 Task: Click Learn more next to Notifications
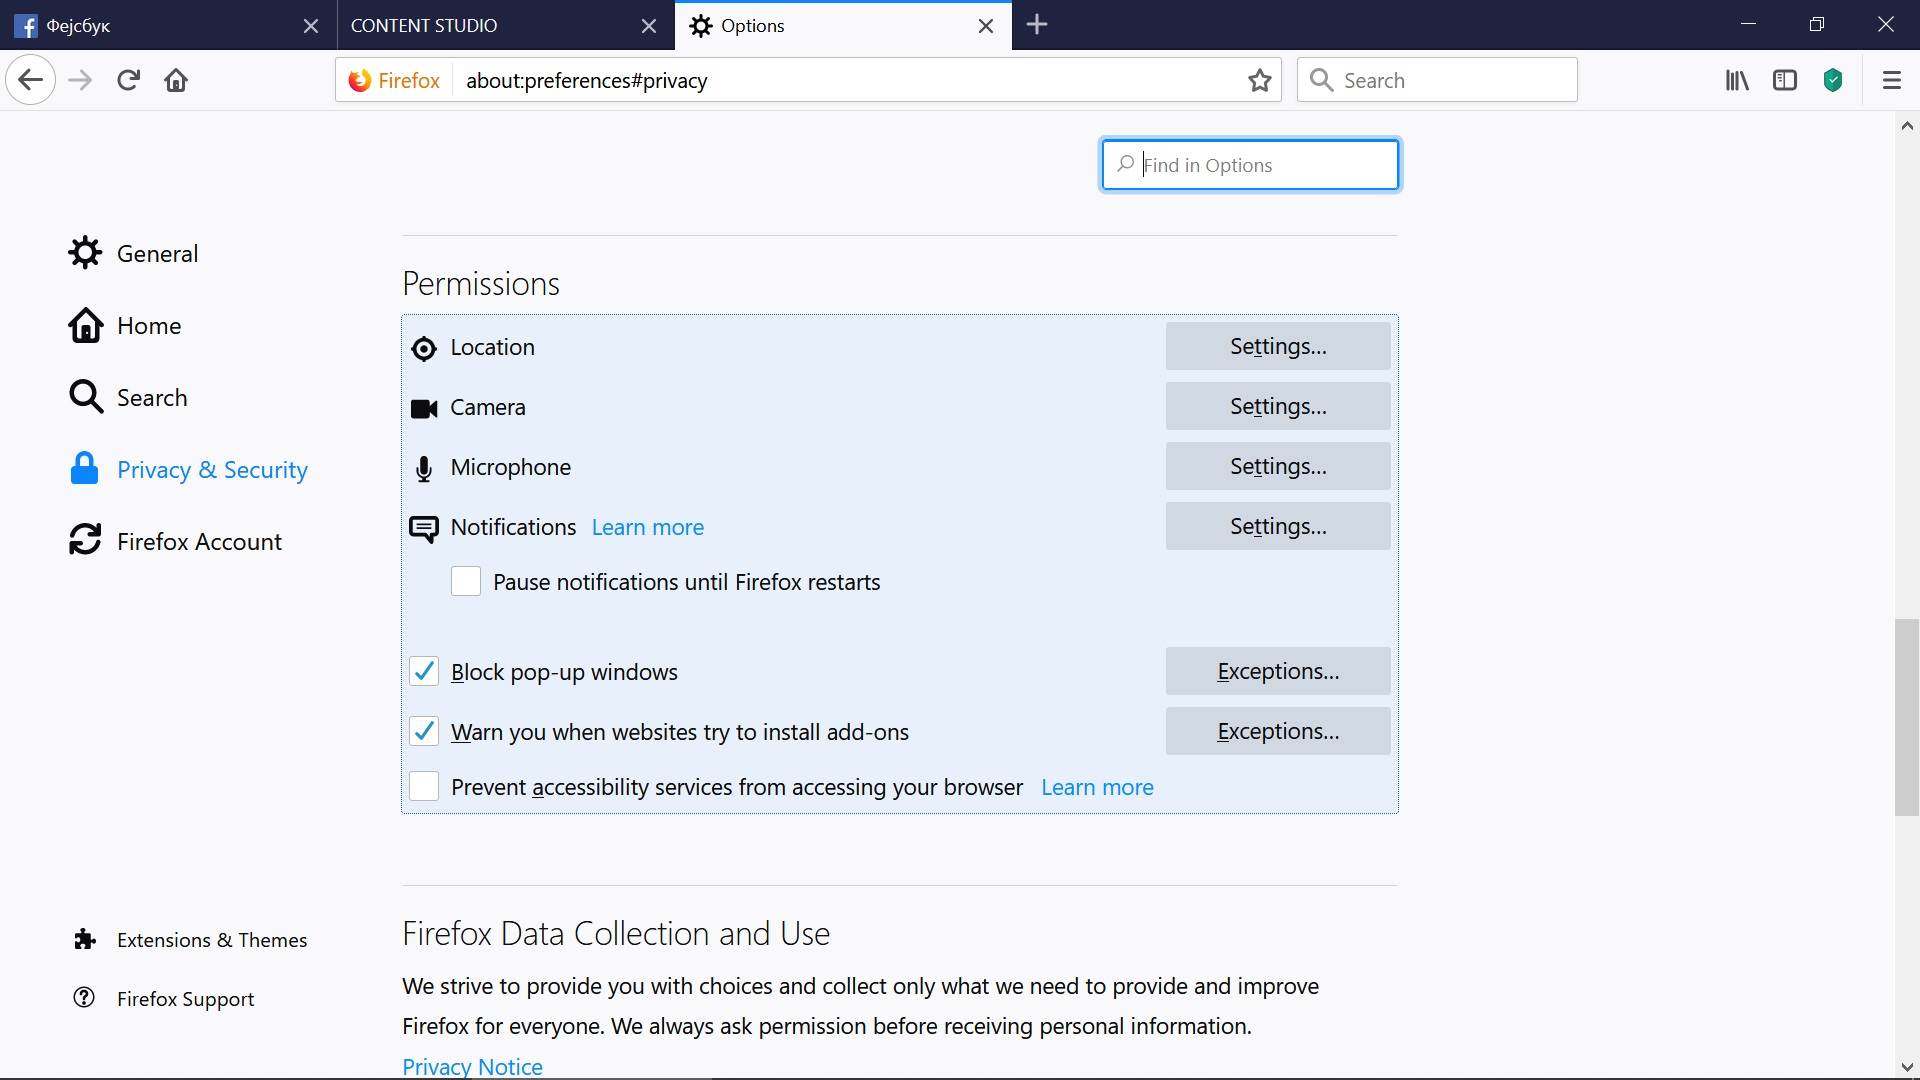pos(647,527)
